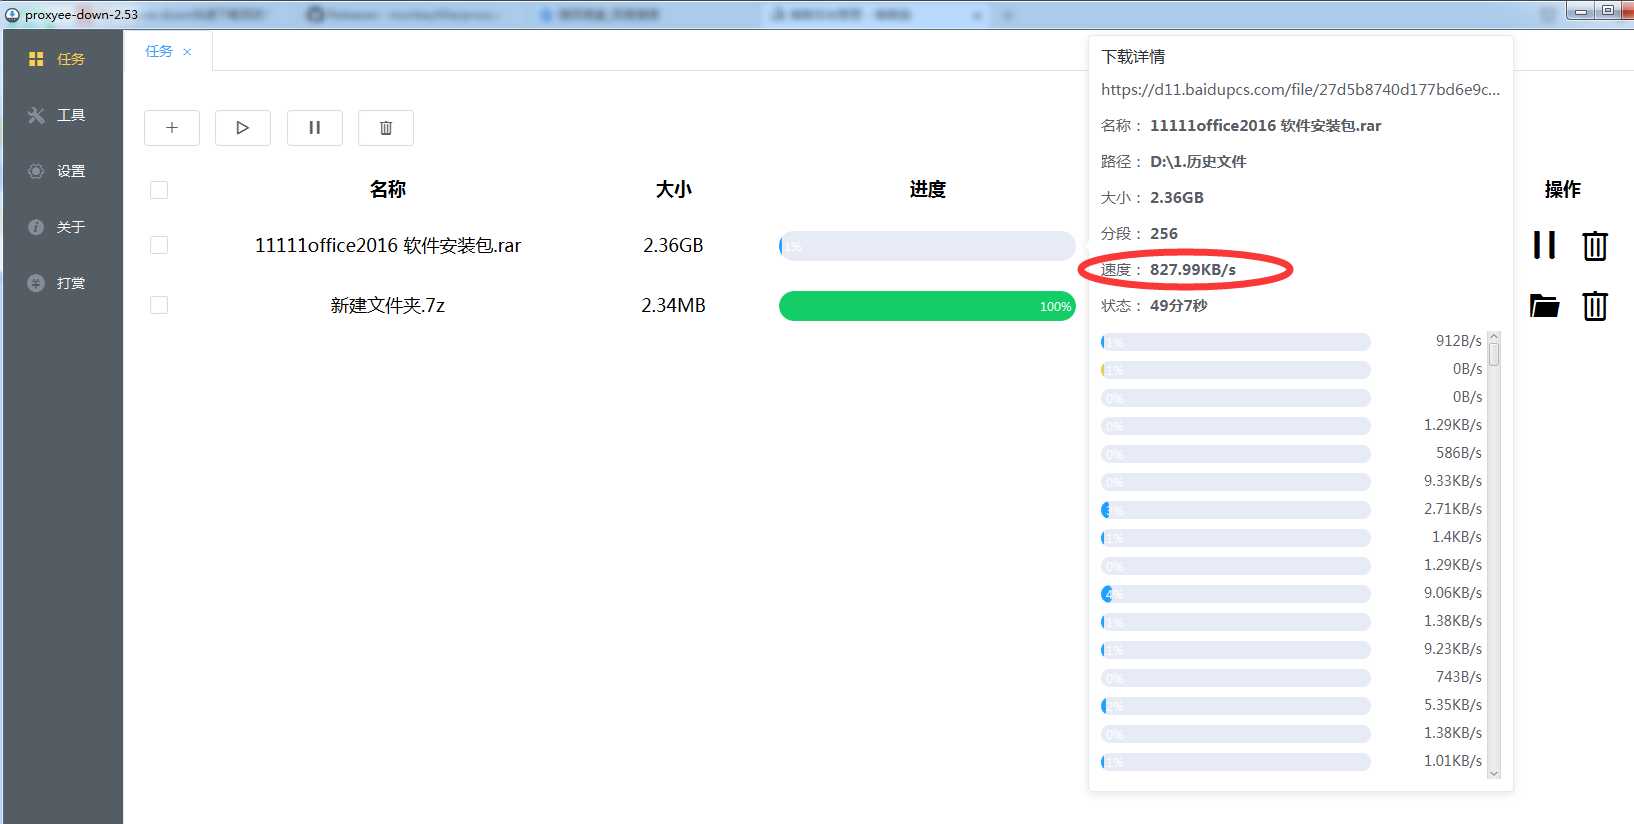This screenshot has width=1634, height=824.
Task: Click the segment count 256
Action: [1164, 233]
